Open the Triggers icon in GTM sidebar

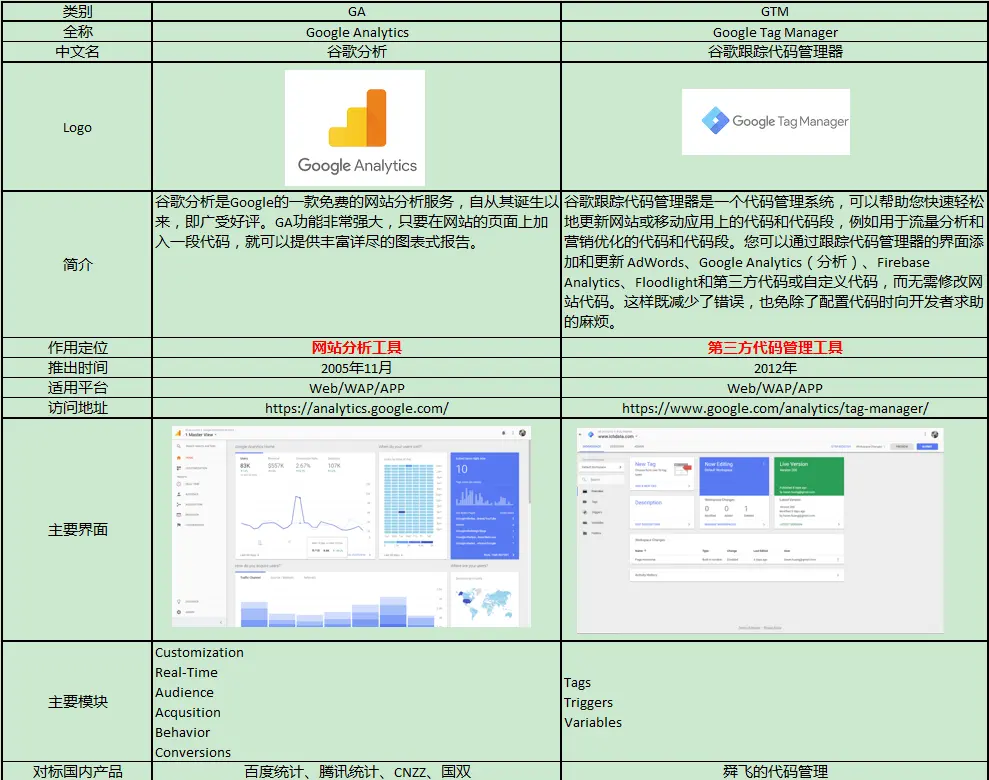585,512
